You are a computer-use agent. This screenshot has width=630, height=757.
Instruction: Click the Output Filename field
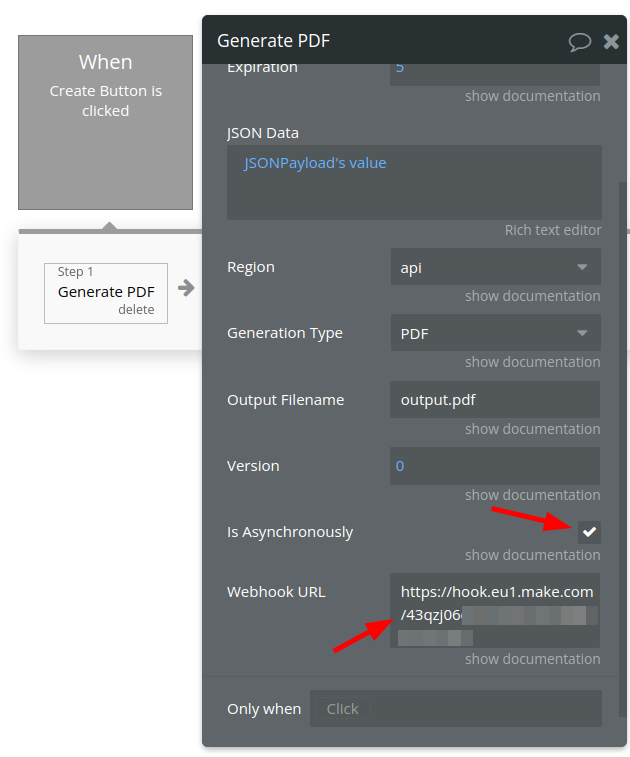coord(495,400)
